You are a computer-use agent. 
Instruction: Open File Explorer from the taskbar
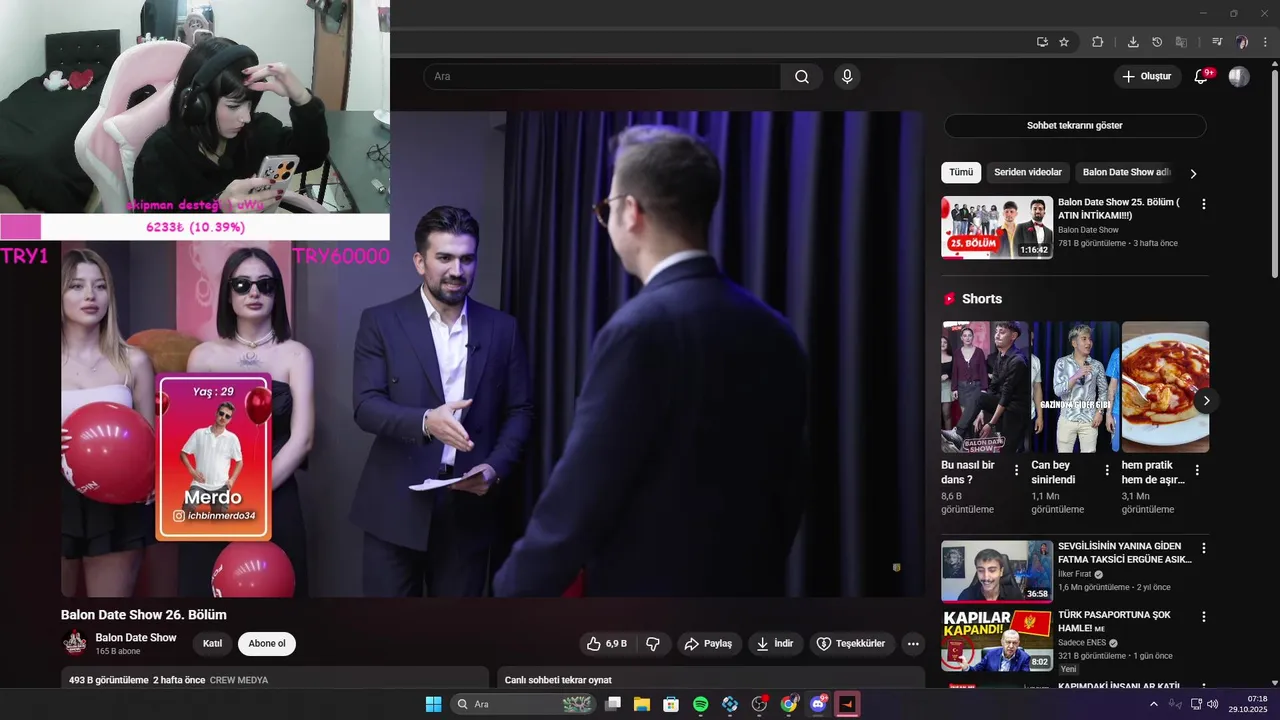[642, 704]
